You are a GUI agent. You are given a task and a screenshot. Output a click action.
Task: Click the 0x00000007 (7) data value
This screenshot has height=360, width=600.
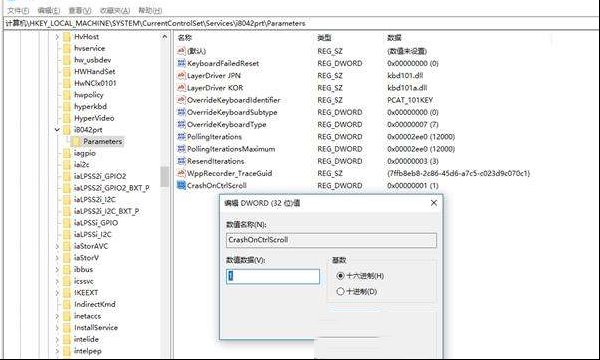pyautogui.click(x=413, y=124)
